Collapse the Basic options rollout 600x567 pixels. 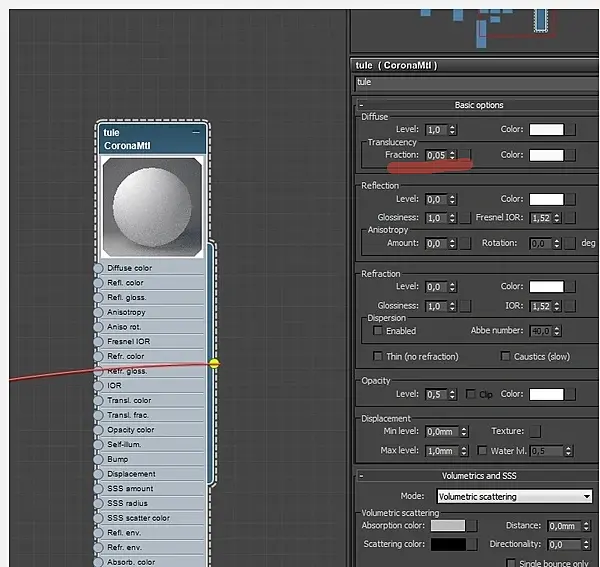click(362, 105)
